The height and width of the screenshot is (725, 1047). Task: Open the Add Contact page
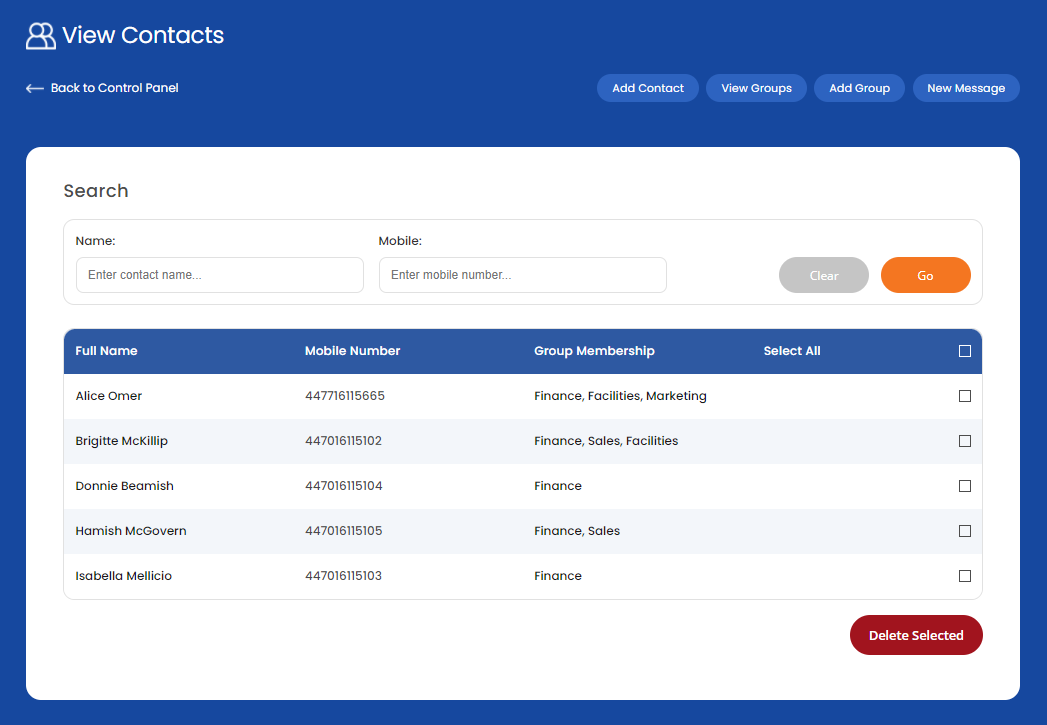(x=647, y=88)
